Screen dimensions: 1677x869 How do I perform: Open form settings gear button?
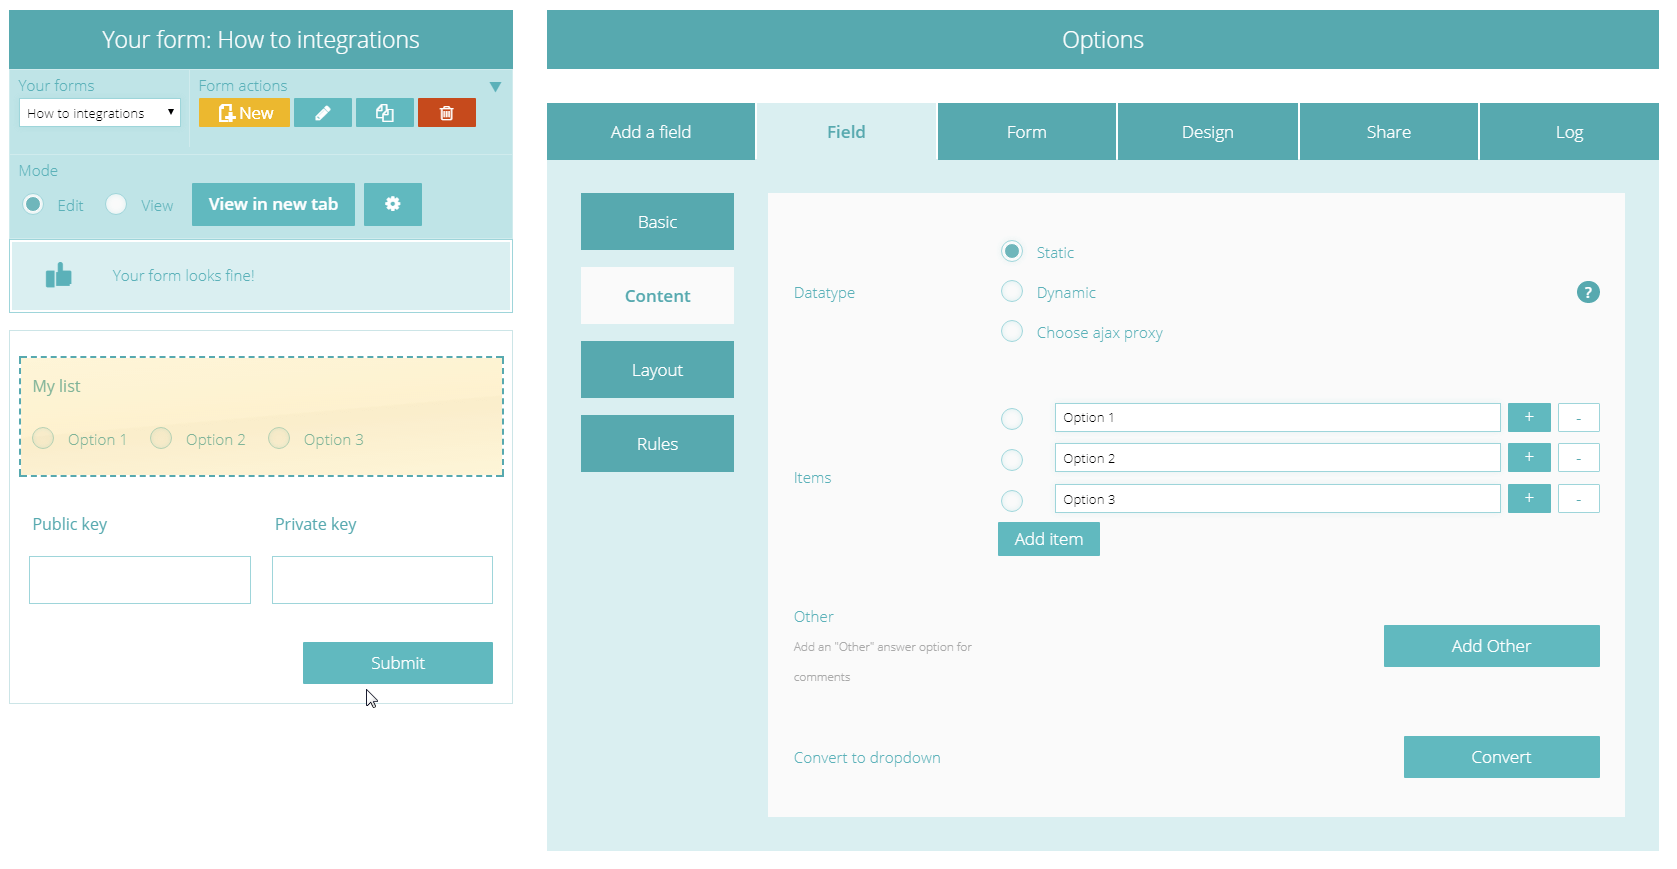pyautogui.click(x=393, y=204)
